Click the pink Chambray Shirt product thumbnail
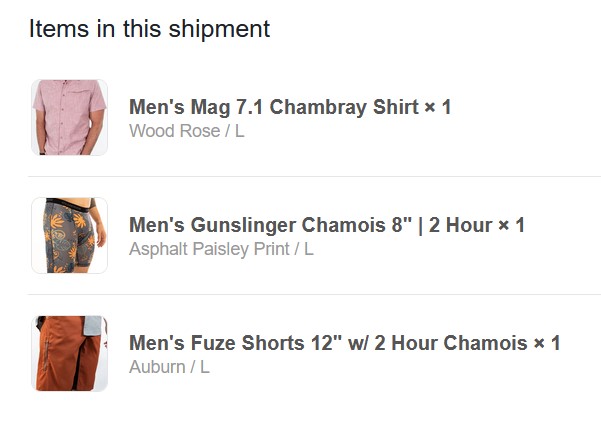 pos(69,118)
